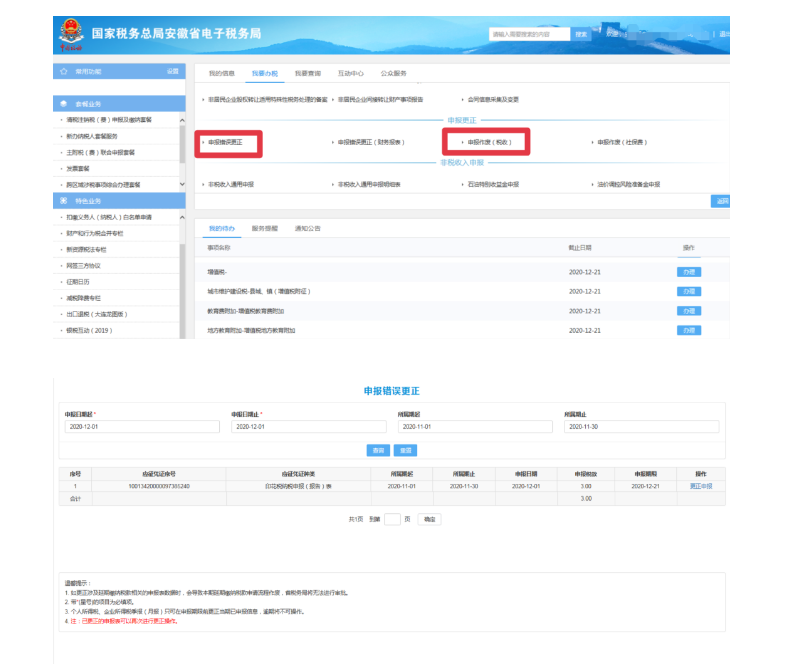This screenshot has width=811, height=664.
Task: Switch to 通知公告 tab
Action: click(x=308, y=229)
